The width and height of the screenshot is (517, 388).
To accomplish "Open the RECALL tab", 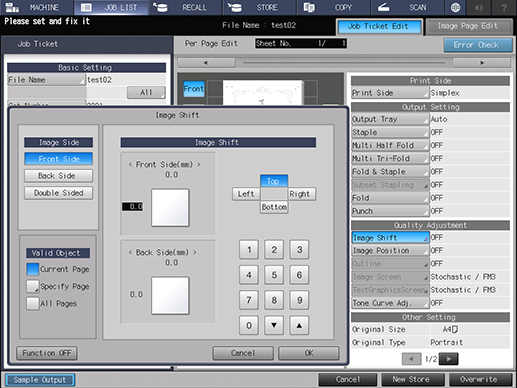I will 185,7.
